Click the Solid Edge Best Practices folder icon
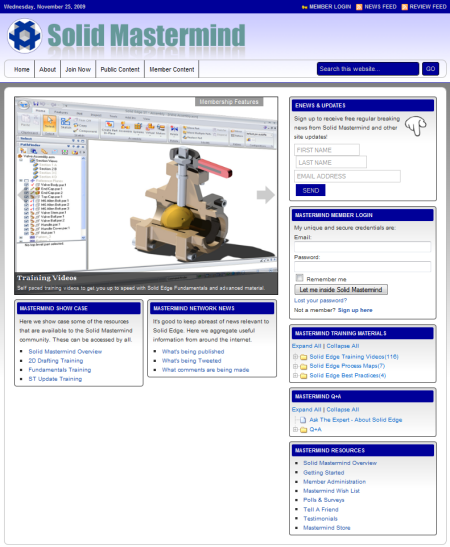The width and height of the screenshot is (450, 547). [x=303, y=376]
